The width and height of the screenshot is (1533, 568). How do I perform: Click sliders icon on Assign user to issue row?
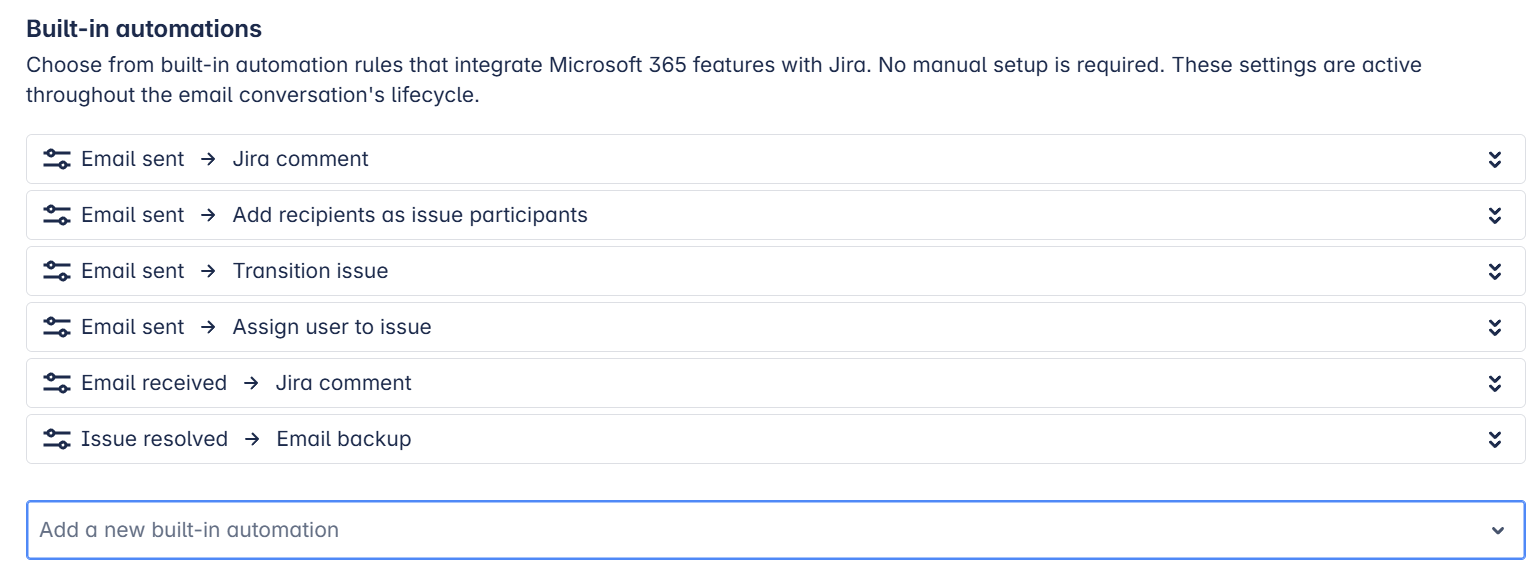pos(56,327)
